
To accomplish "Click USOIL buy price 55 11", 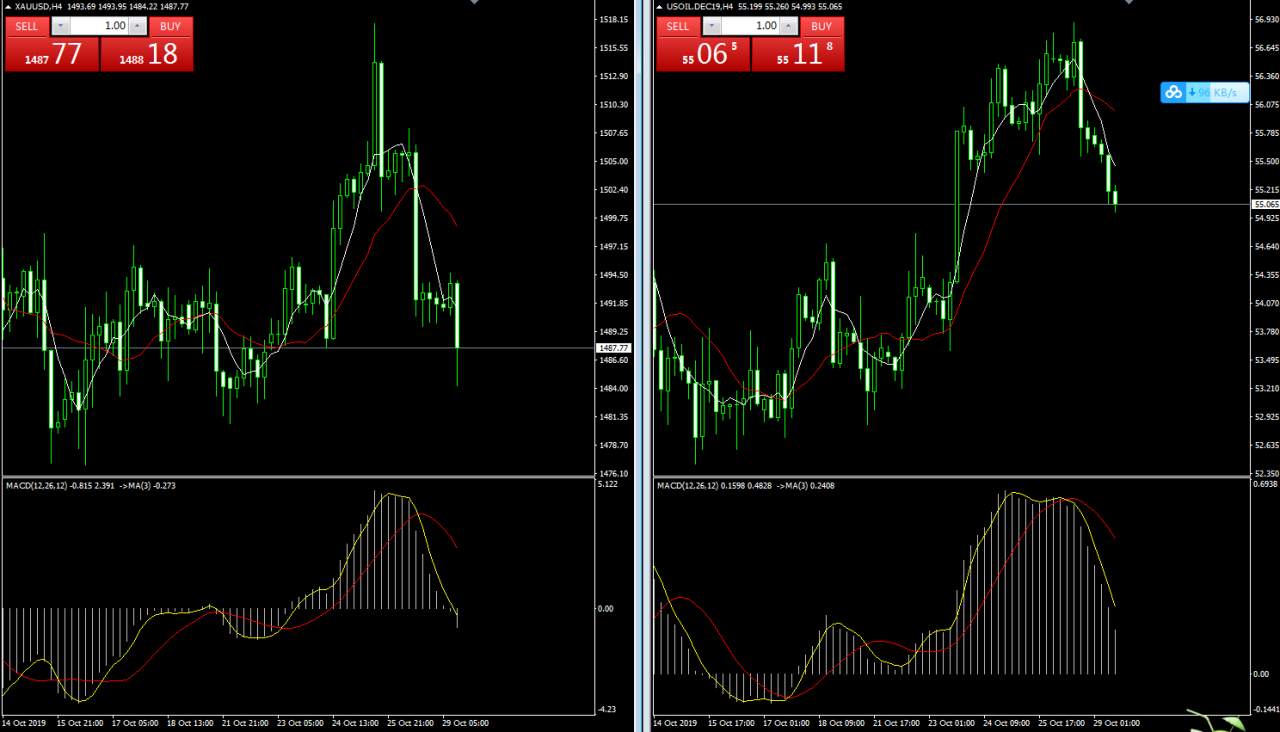I will [x=798, y=54].
